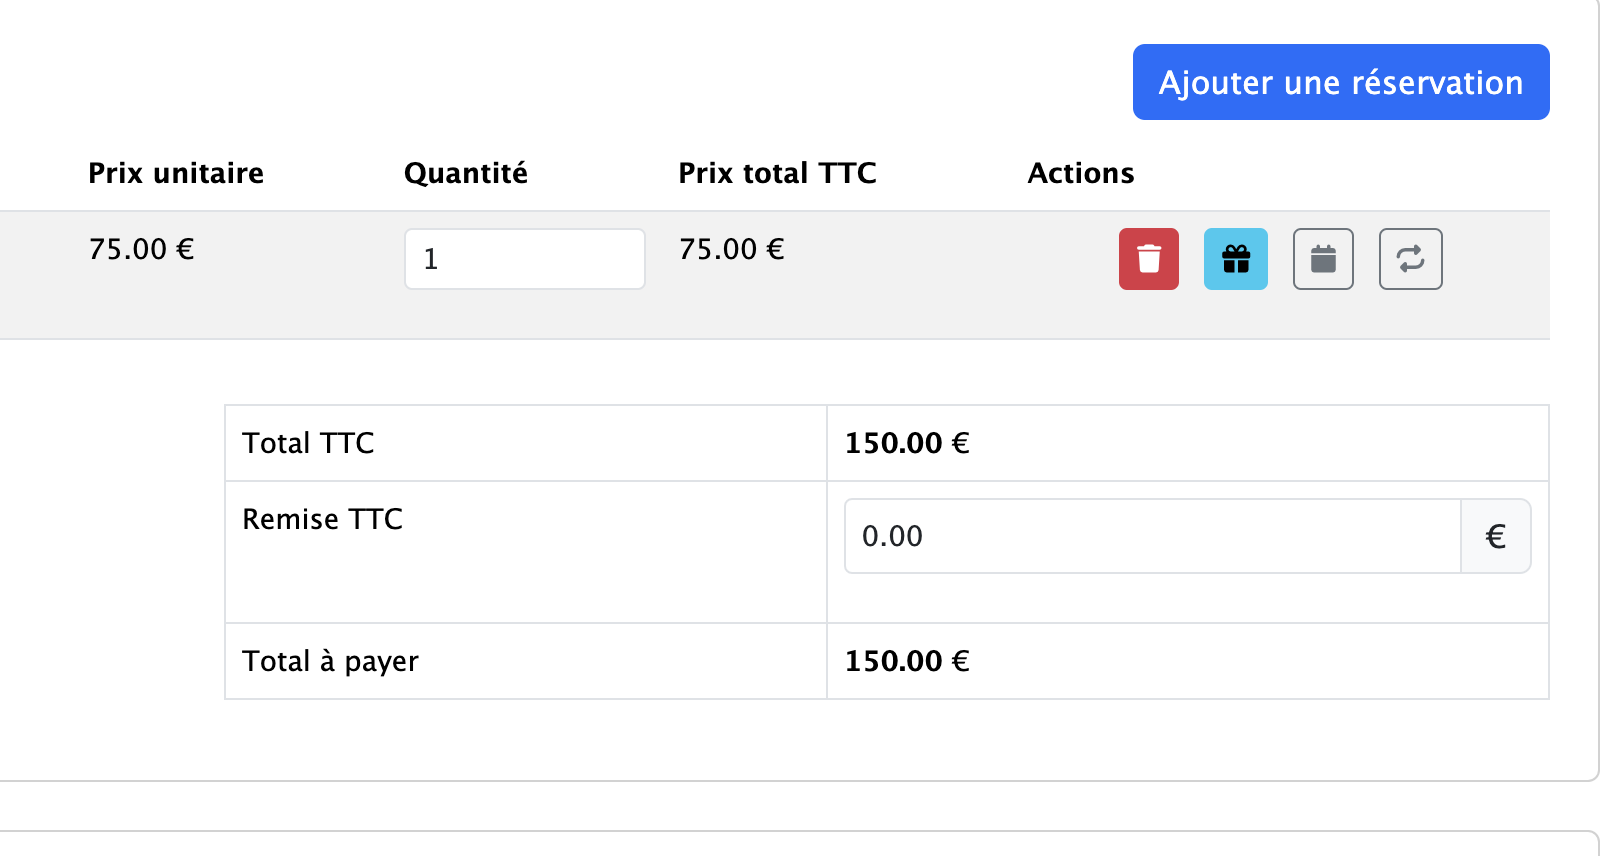Viewport: 1614px width, 856px height.
Task: Click the recurring arrows icon
Action: point(1410,259)
